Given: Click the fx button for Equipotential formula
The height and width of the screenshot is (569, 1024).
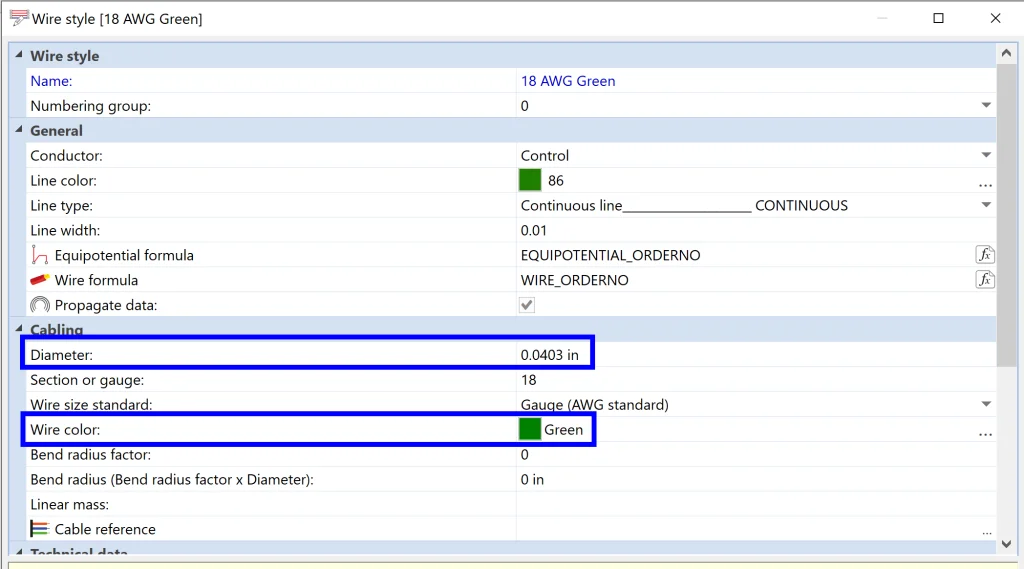Looking at the screenshot, I should point(985,255).
